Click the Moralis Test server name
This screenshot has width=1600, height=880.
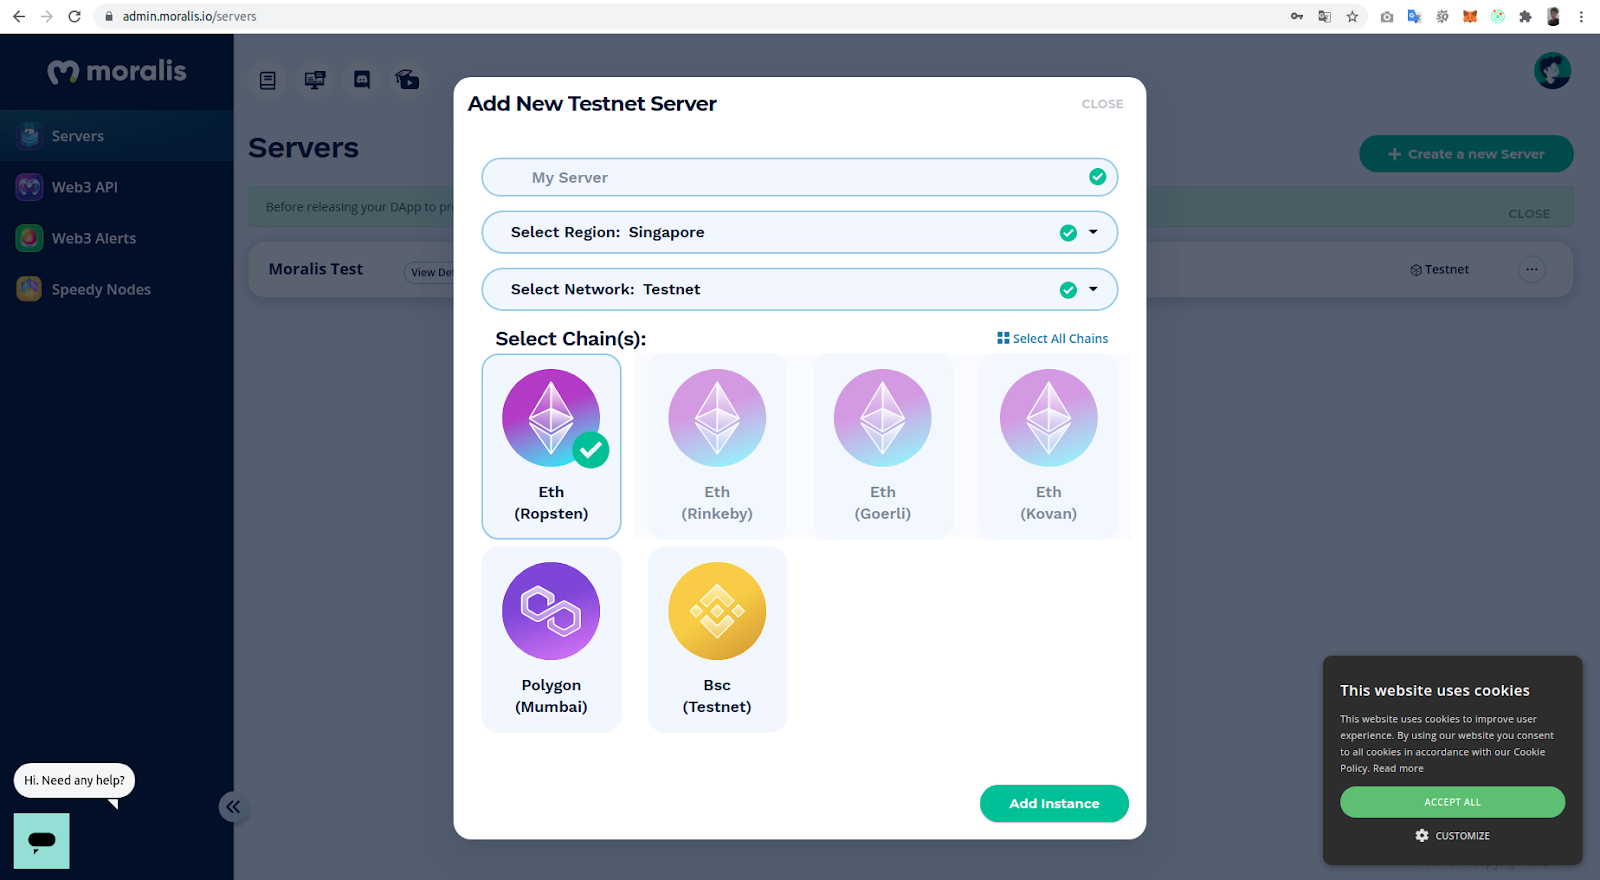(316, 269)
